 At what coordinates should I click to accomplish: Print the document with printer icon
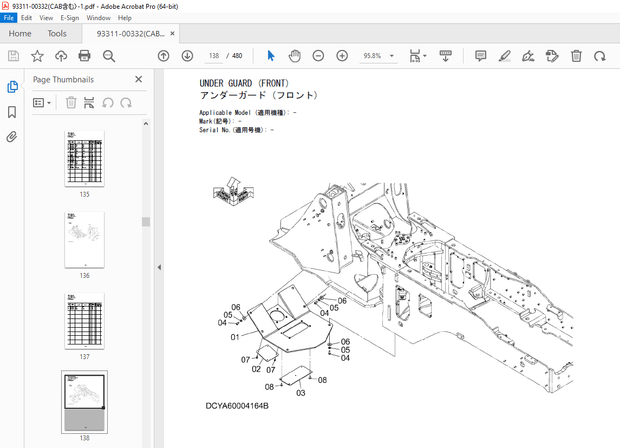tap(85, 56)
